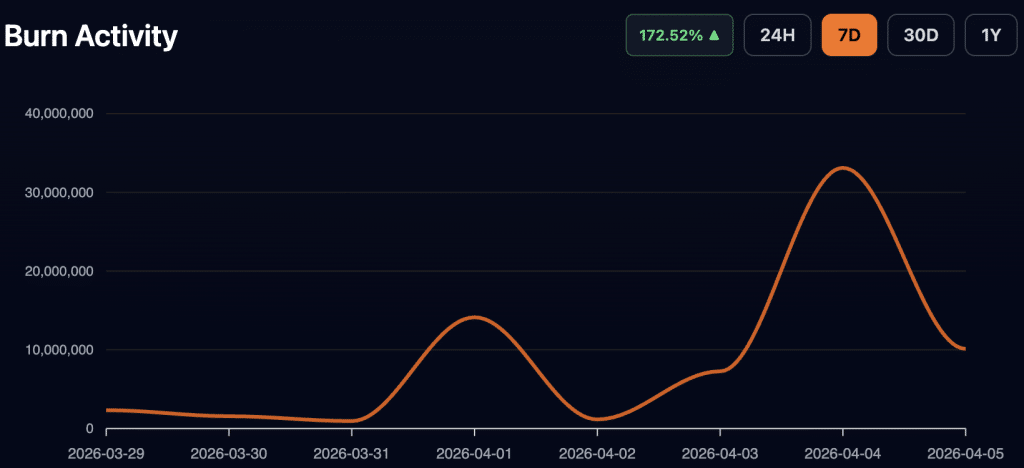This screenshot has height=468, width=1024.
Task: Click the 20,000,000 y-axis label
Action: 58,271
